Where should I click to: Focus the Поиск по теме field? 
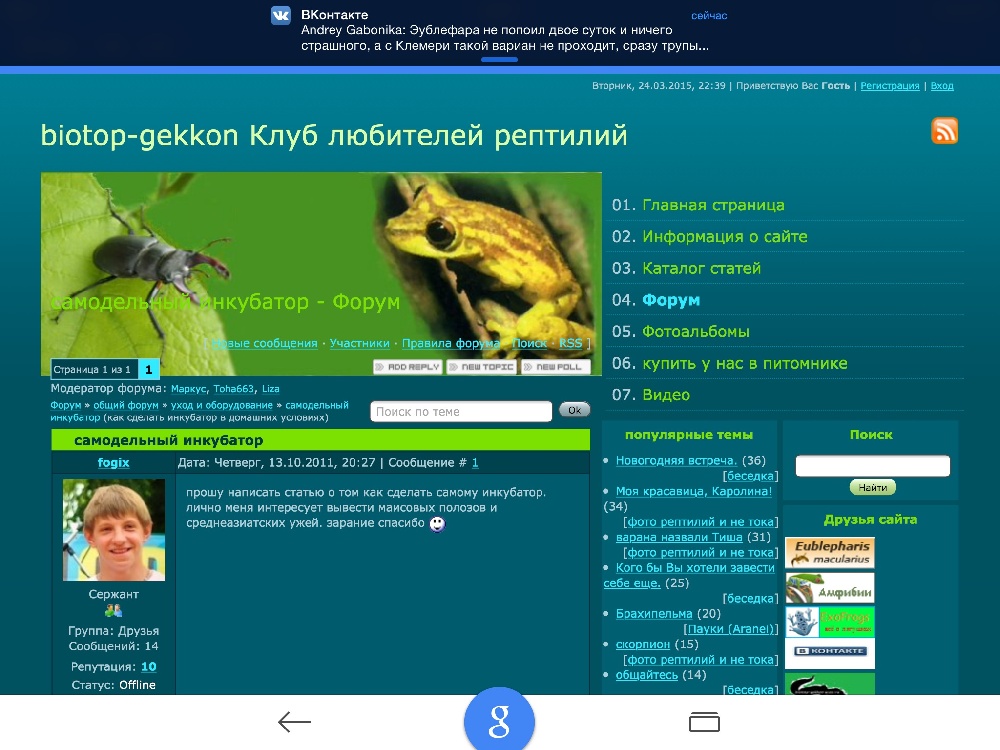(x=460, y=411)
